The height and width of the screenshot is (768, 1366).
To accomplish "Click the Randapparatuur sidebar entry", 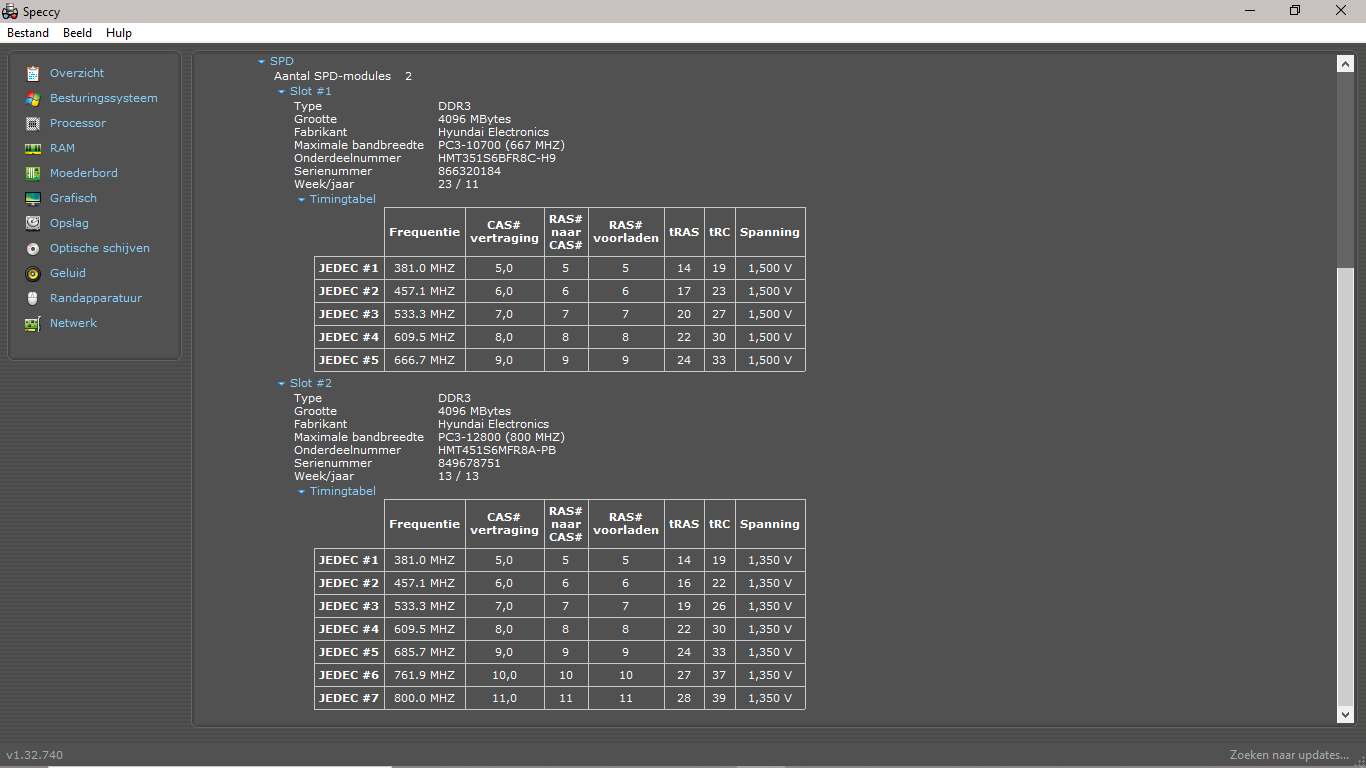I will pyautogui.click(x=95, y=298).
